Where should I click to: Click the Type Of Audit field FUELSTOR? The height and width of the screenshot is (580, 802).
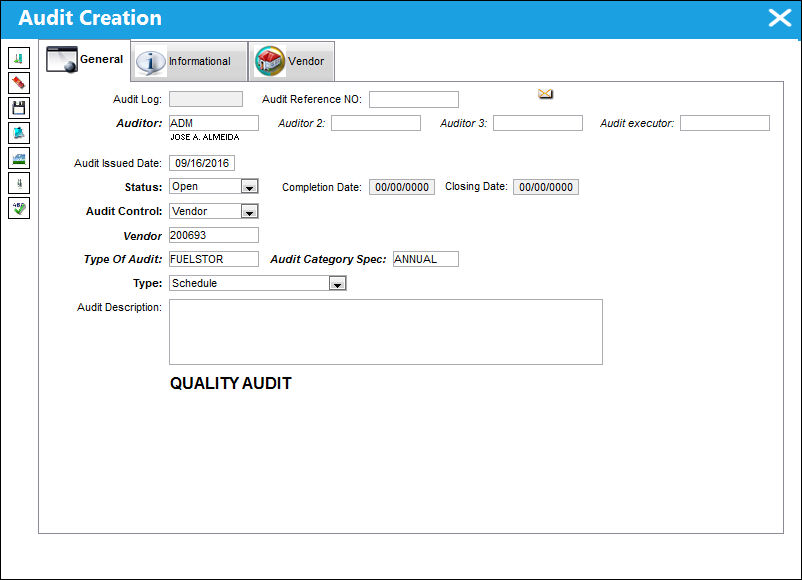pos(214,259)
